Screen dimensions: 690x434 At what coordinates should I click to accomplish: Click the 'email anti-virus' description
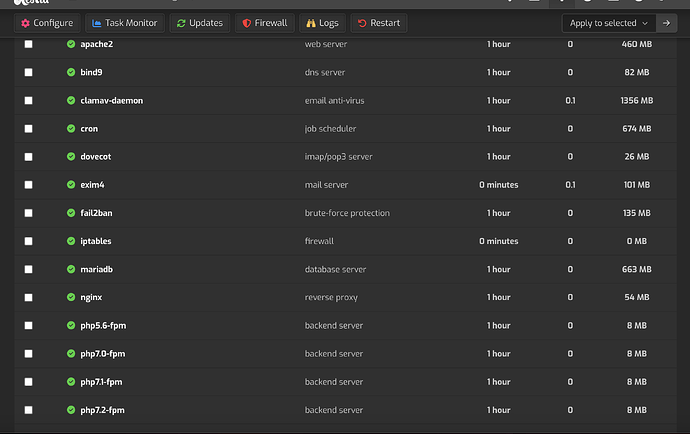(334, 100)
